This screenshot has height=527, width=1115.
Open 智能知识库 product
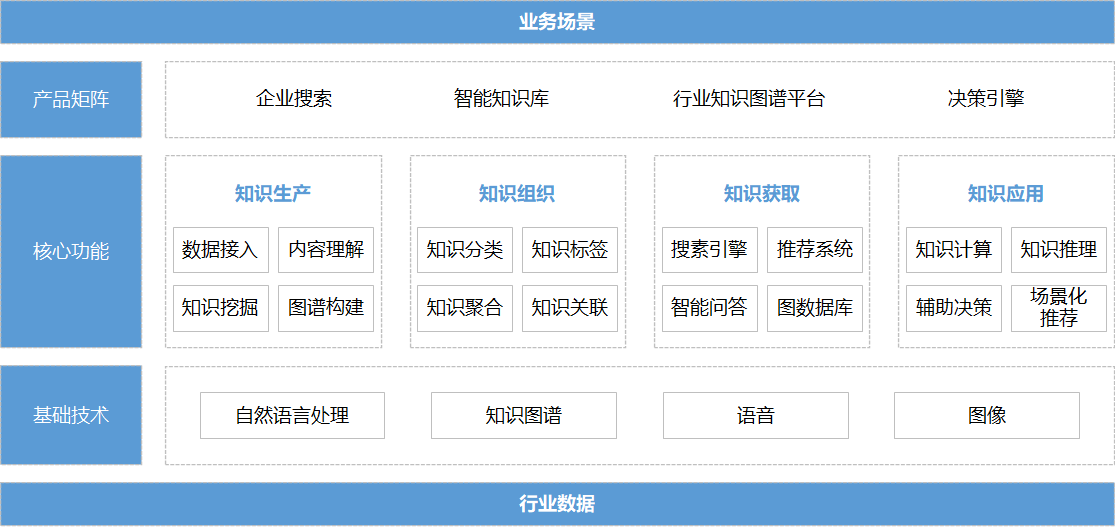[501, 99]
